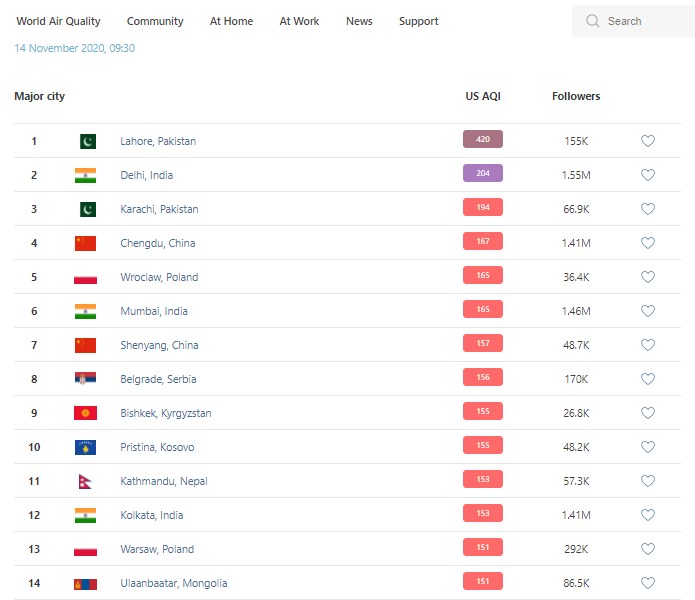The height and width of the screenshot is (600, 695).
Task: Open the World Air Quality menu
Action: [58, 21]
